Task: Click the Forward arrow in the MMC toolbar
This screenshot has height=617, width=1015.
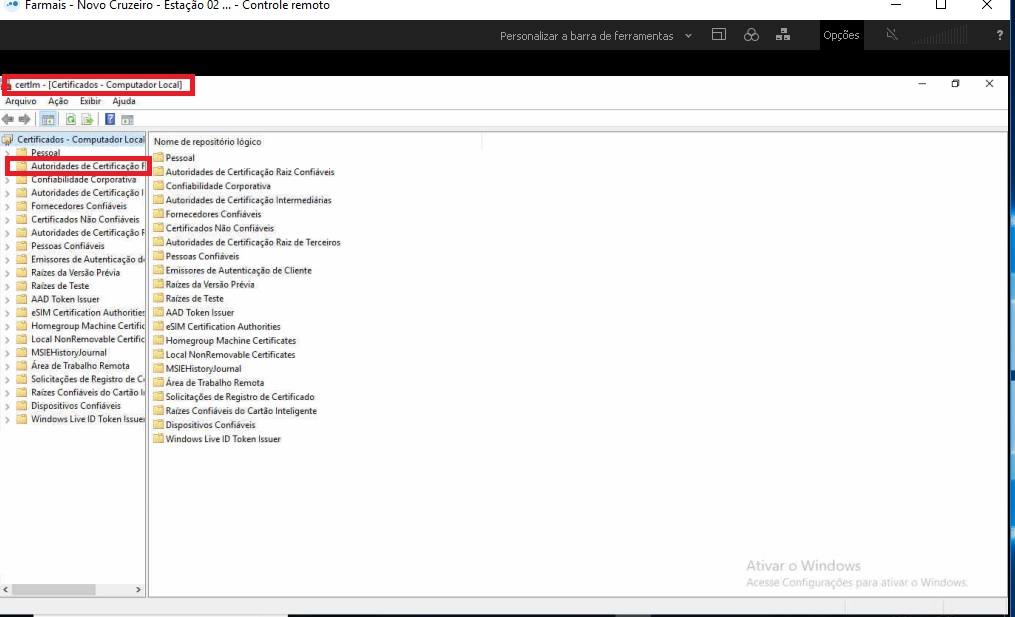Action: coord(24,120)
